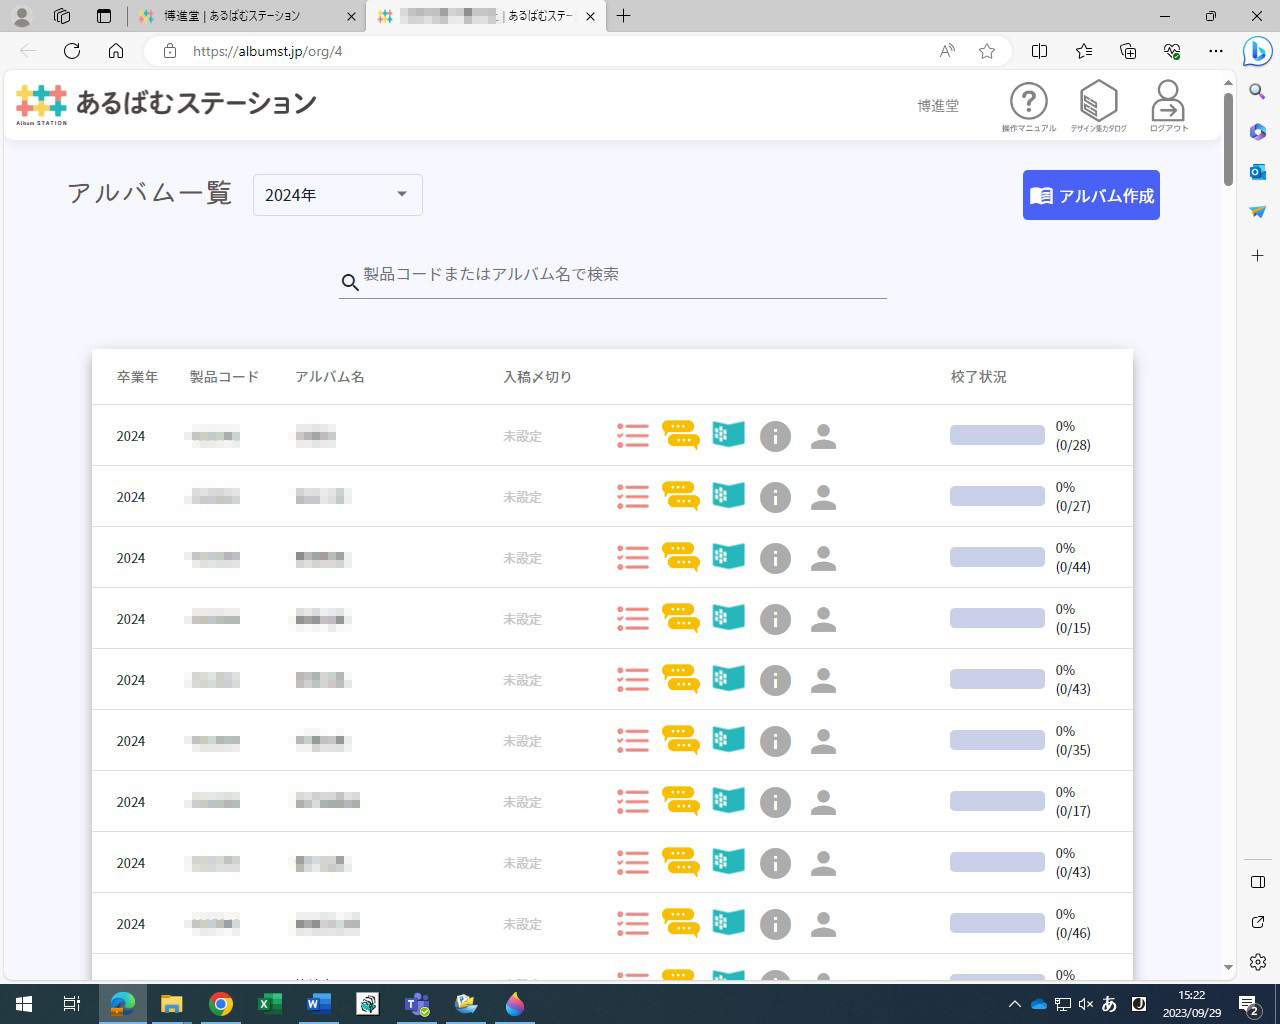Viewport: 1280px width, 1024px height.
Task: Open the 2024年 year dropdown
Action: [337, 195]
